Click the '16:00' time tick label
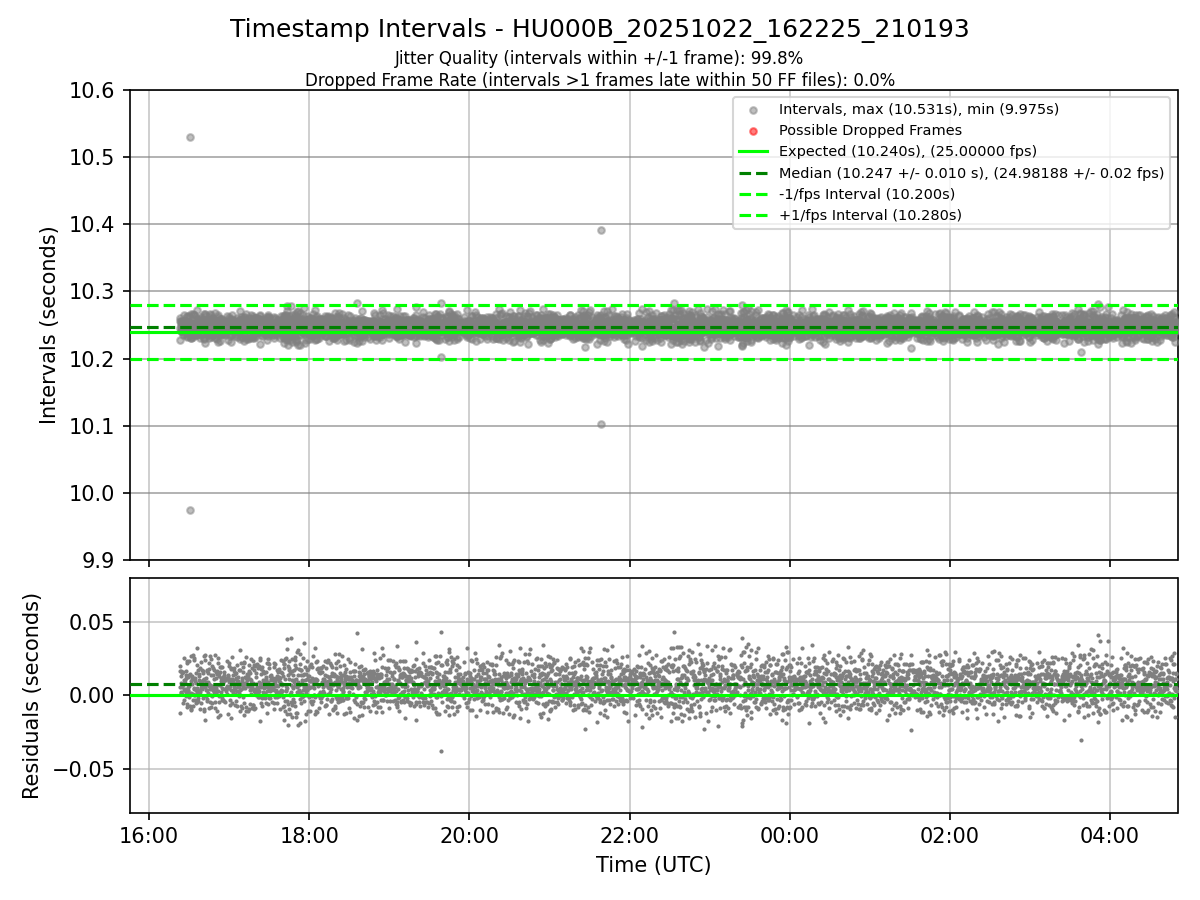 pyautogui.click(x=149, y=836)
